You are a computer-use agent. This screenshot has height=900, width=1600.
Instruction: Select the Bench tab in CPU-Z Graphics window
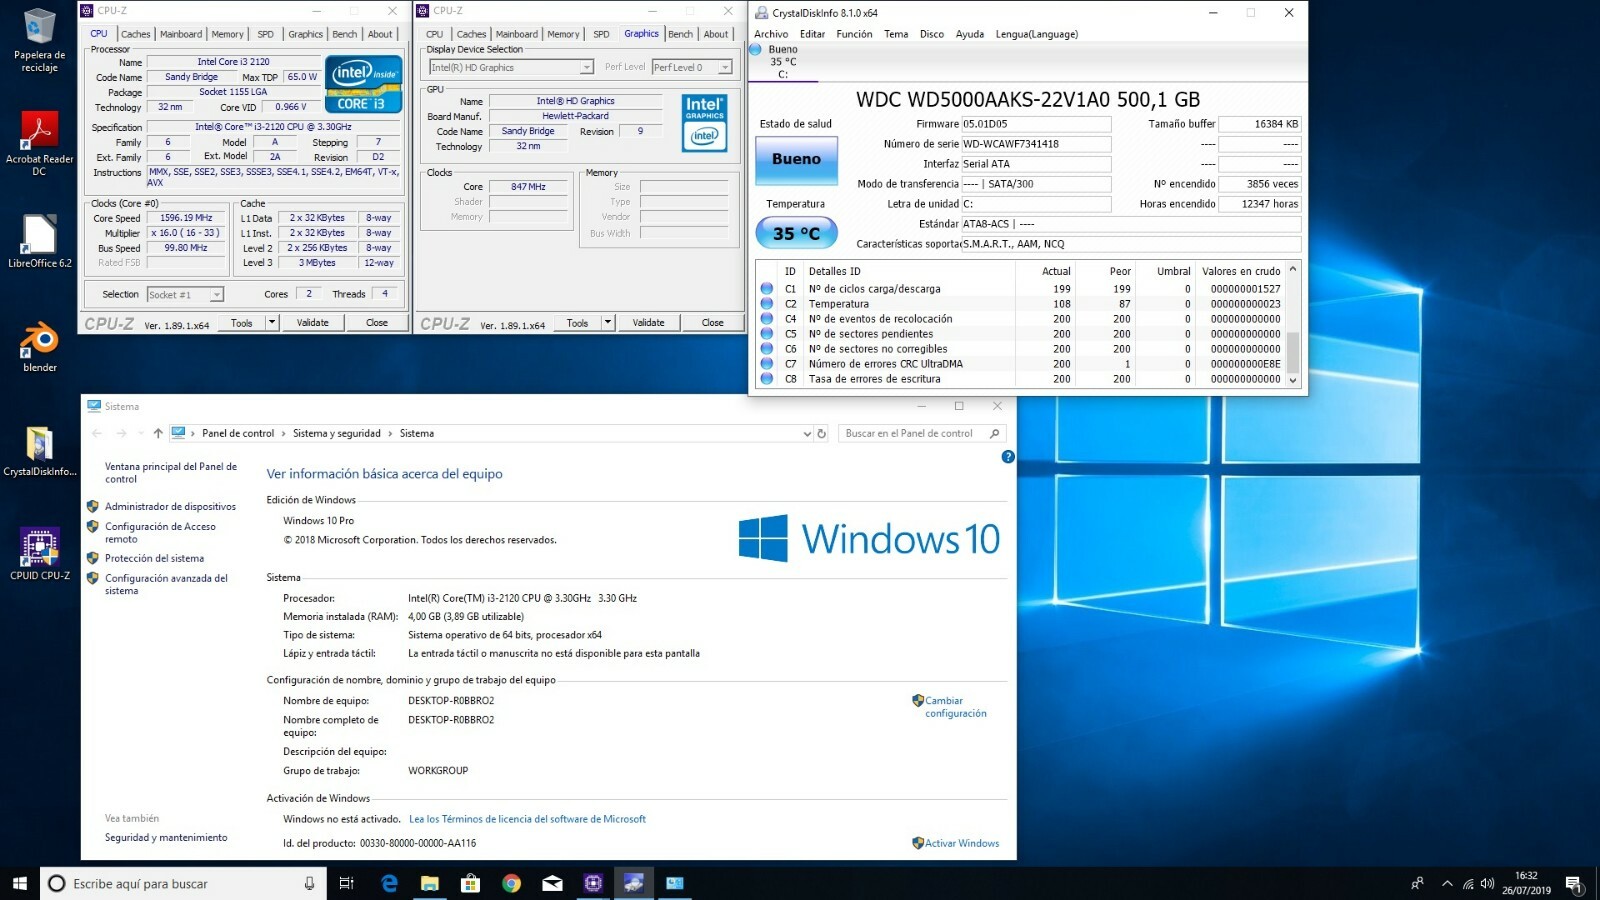[681, 34]
